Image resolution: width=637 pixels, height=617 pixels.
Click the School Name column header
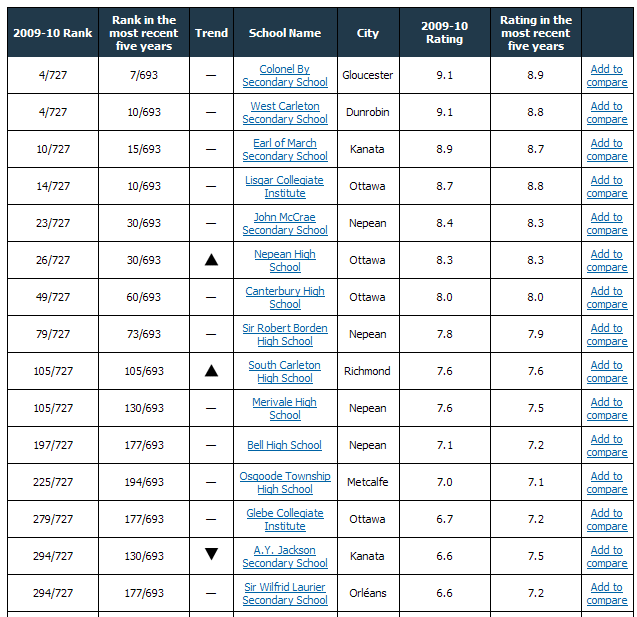click(x=284, y=33)
